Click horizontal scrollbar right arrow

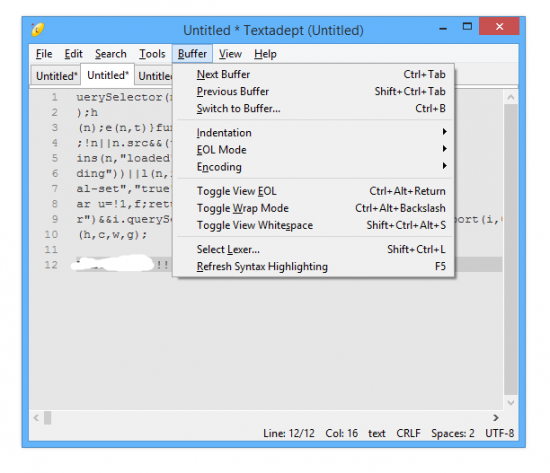tap(495, 418)
